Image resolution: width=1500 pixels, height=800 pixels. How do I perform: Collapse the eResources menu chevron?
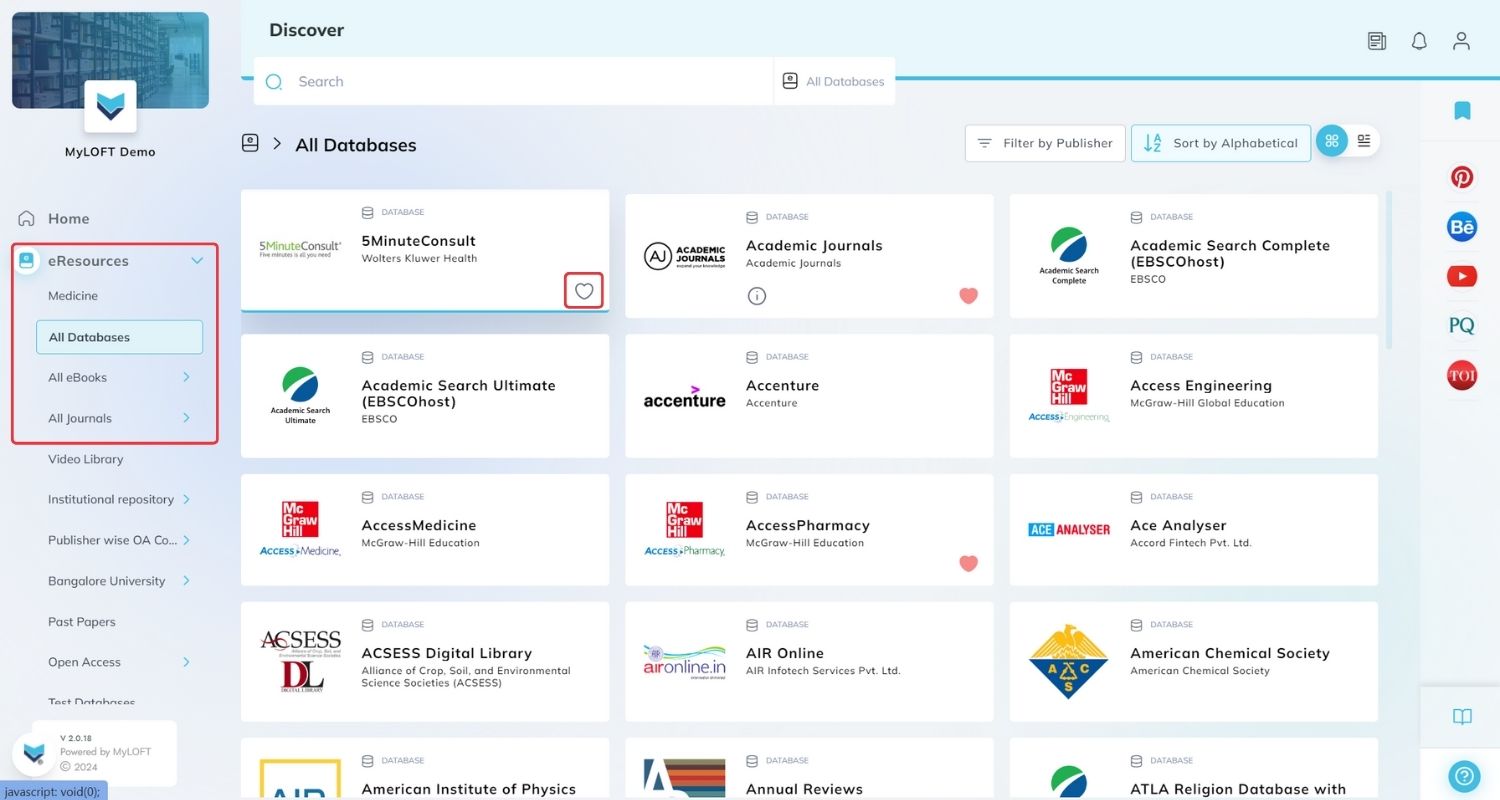[x=197, y=261]
